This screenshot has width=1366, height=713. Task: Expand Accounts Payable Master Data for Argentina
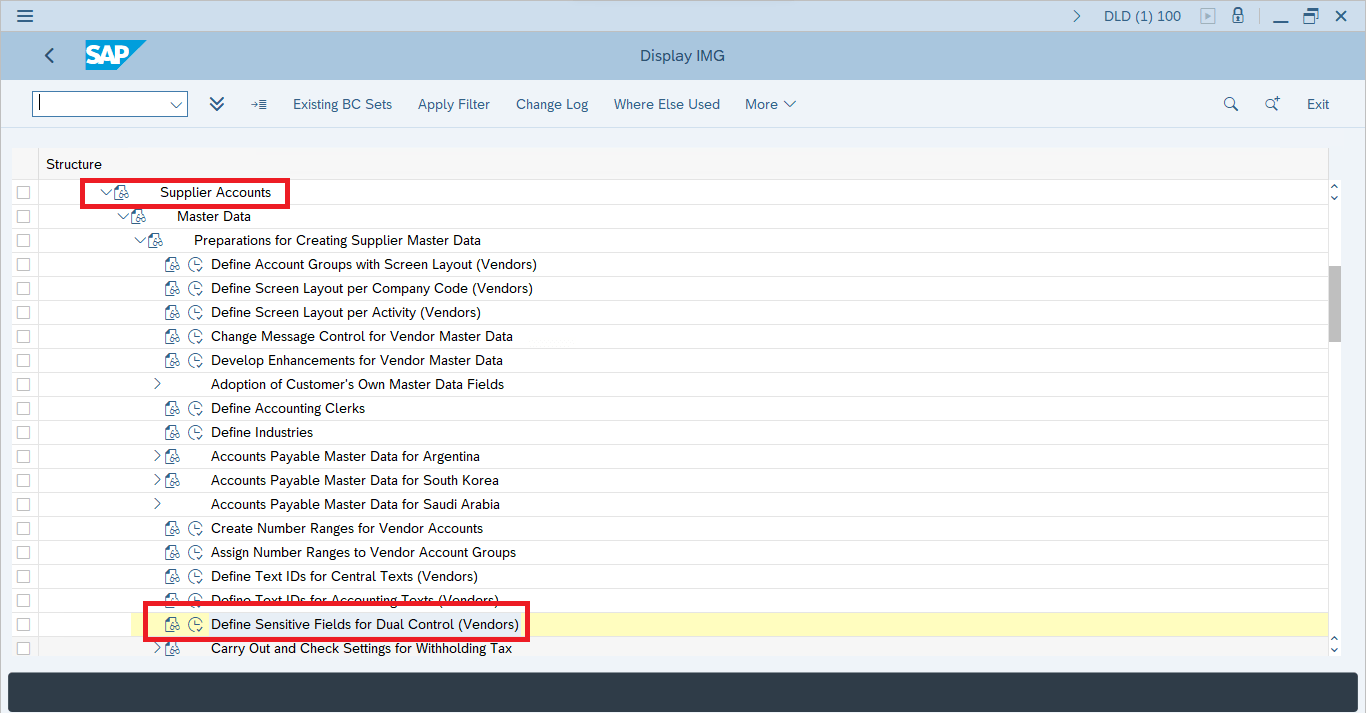(157, 456)
